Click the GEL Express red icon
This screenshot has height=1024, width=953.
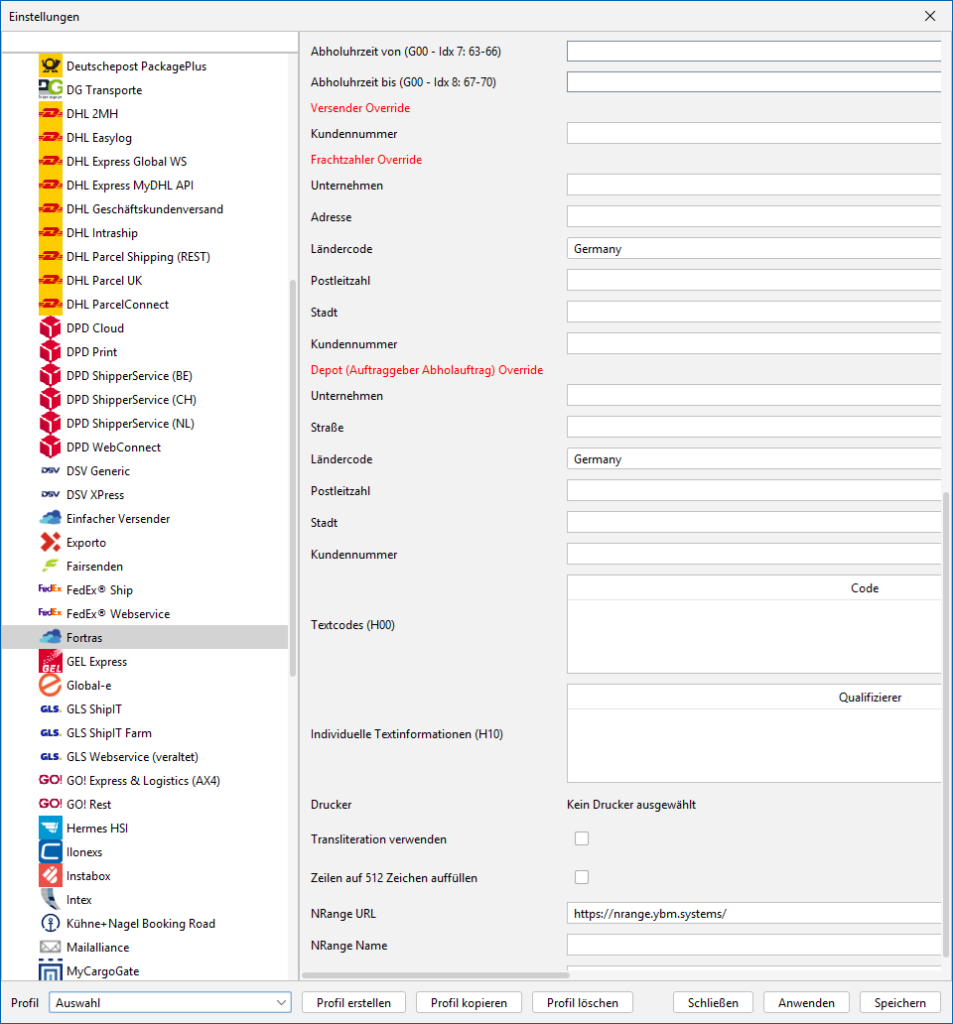tap(50, 662)
